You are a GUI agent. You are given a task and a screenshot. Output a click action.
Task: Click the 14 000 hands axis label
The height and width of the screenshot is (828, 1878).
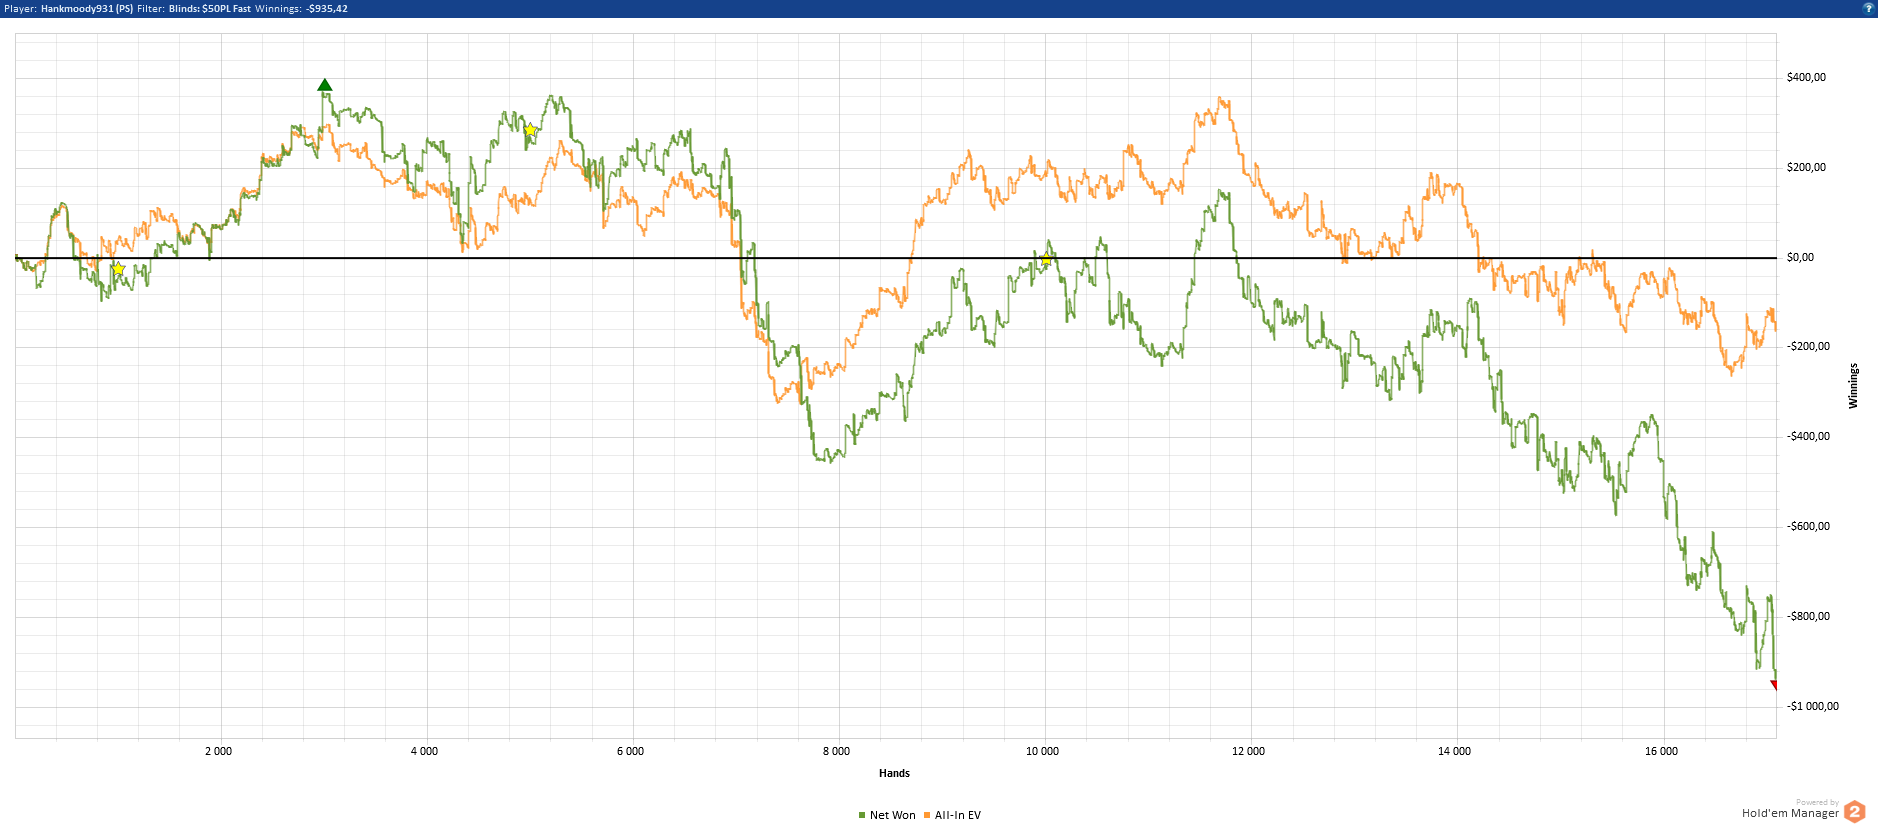[1454, 751]
